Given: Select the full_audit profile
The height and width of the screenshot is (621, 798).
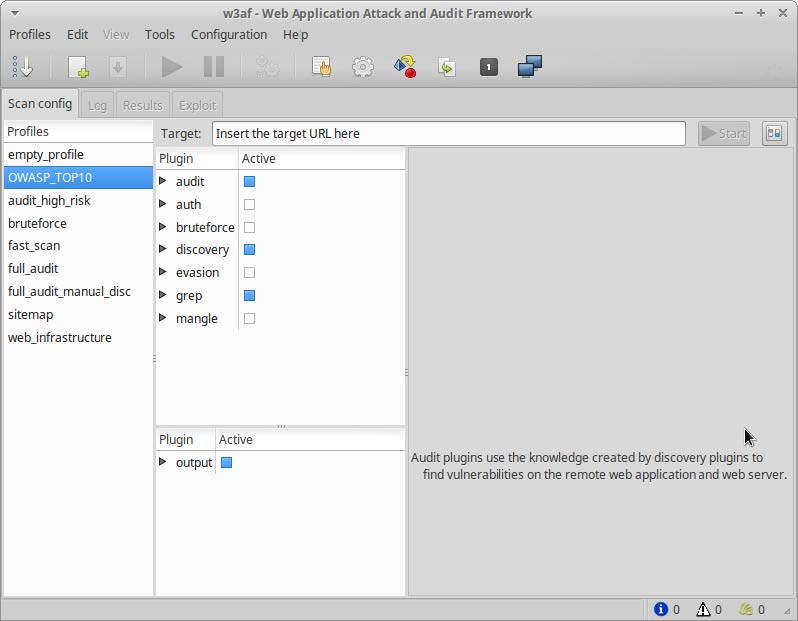Looking at the screenshot, I should [x=78, y=268].
